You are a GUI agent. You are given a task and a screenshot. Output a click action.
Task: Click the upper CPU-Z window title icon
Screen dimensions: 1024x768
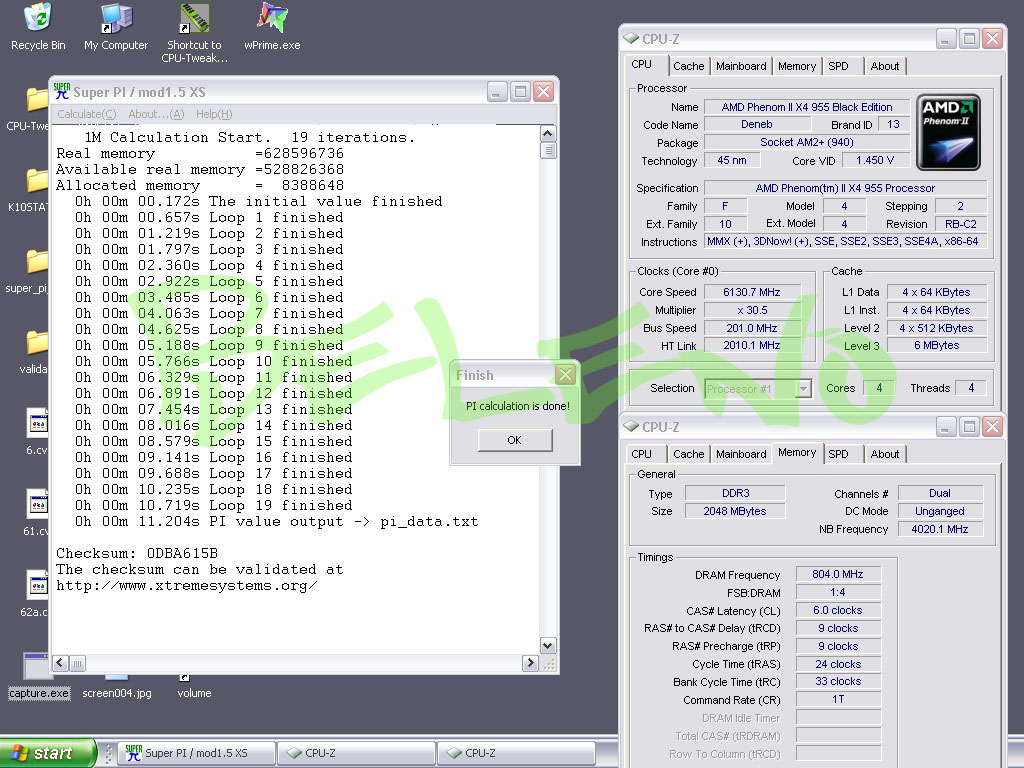631,39
